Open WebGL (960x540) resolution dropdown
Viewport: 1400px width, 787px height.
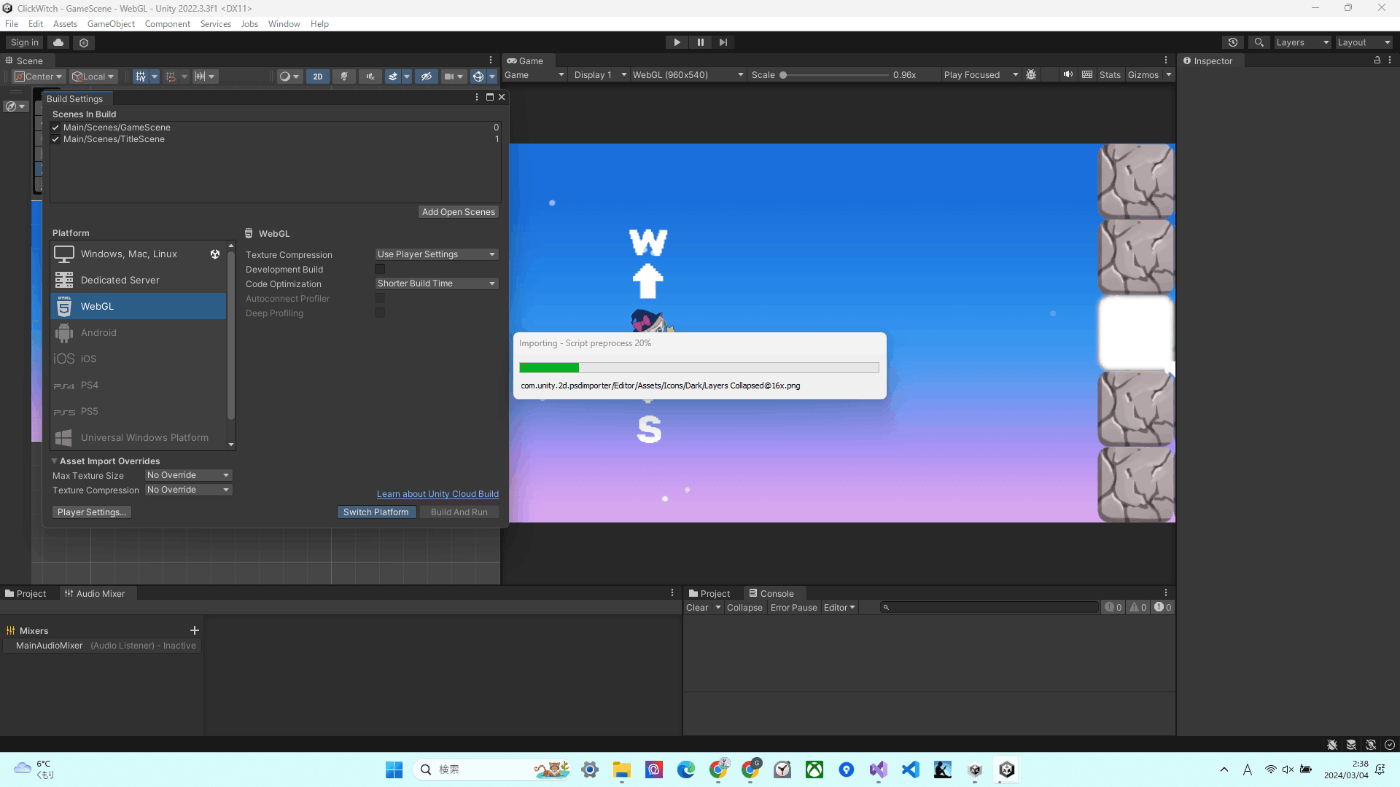tap(688, 75)
